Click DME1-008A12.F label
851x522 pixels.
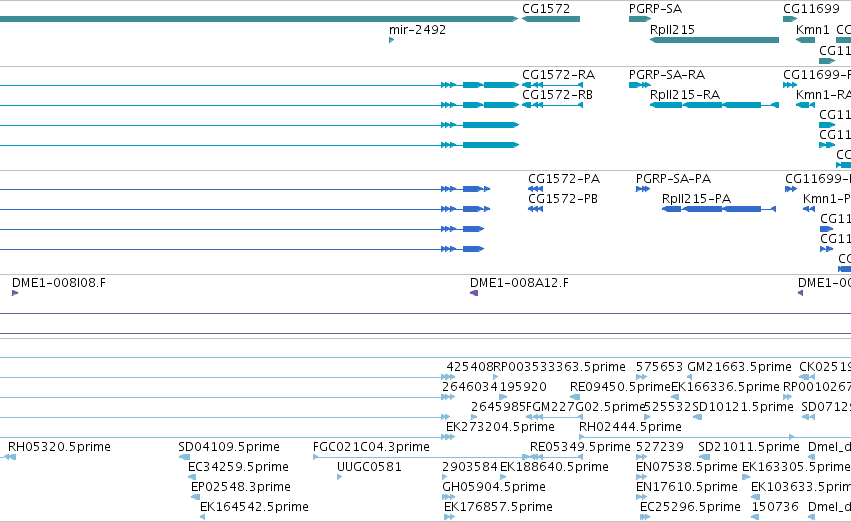519,283
